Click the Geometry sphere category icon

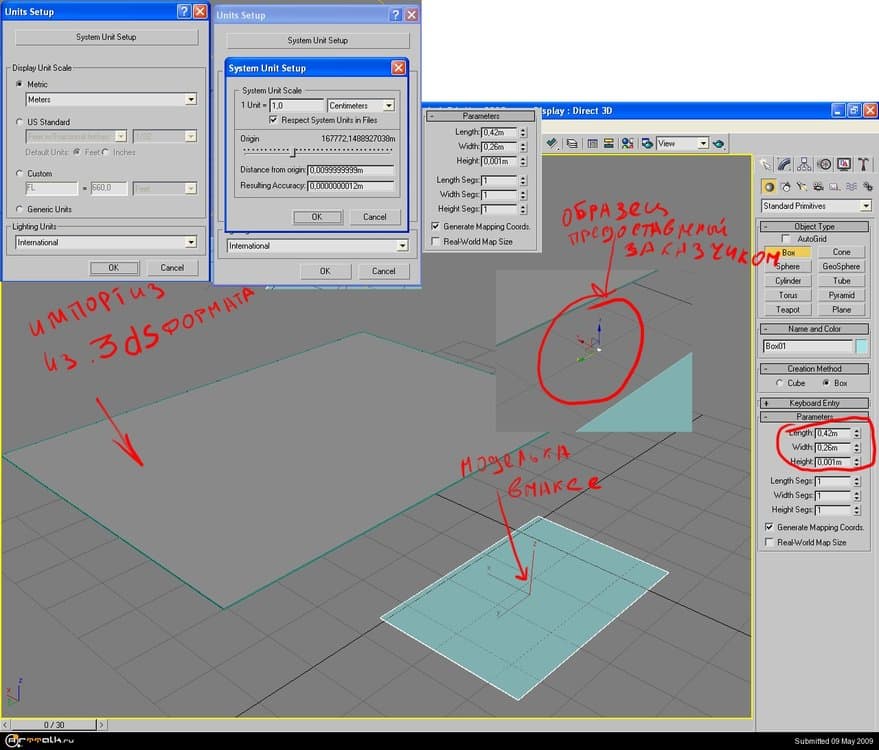(768, 186)
